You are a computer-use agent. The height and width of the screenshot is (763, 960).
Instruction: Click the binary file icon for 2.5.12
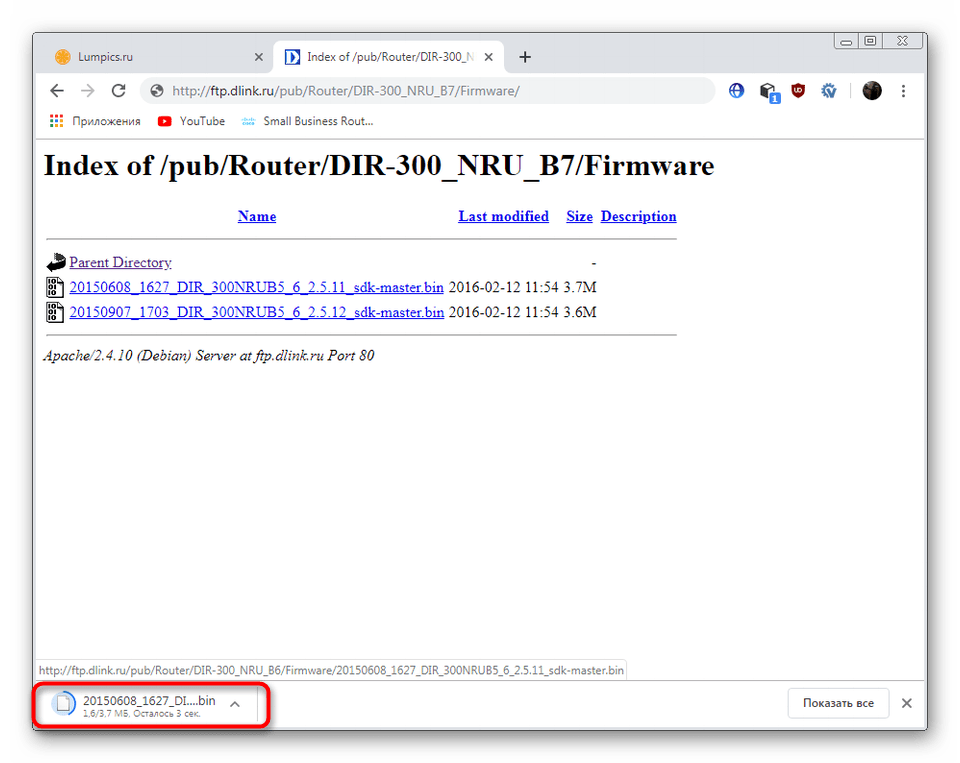pyautogui.click(x=55, y=312)
